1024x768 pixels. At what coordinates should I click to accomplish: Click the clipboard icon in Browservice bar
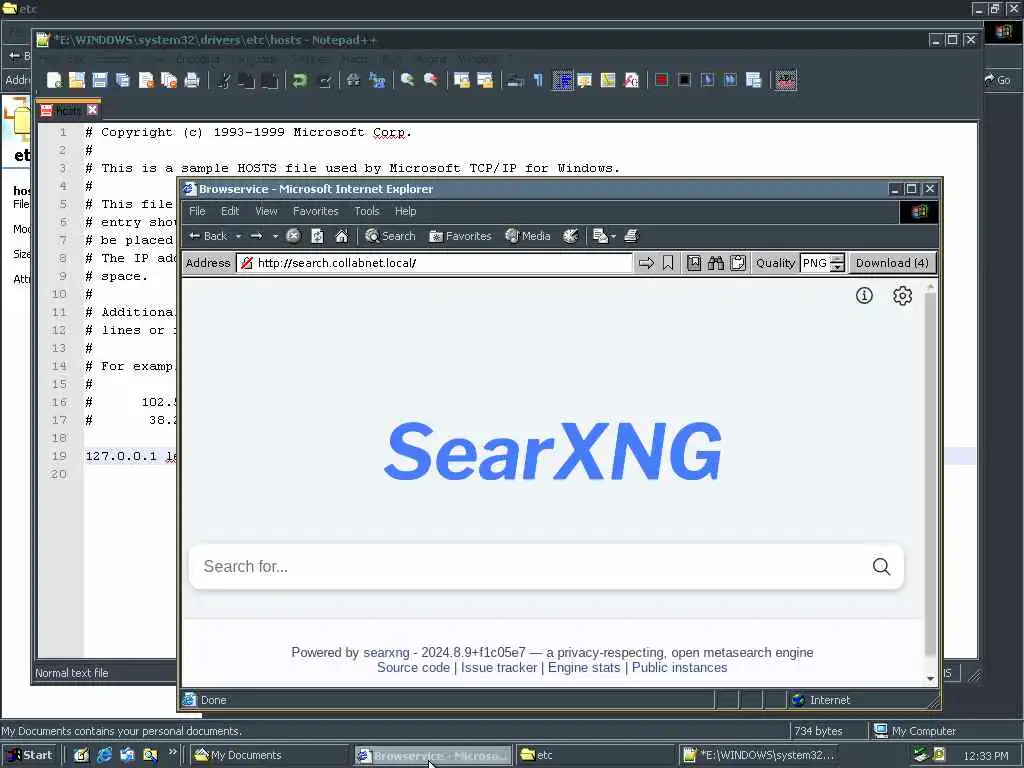(x=738, y=263)
